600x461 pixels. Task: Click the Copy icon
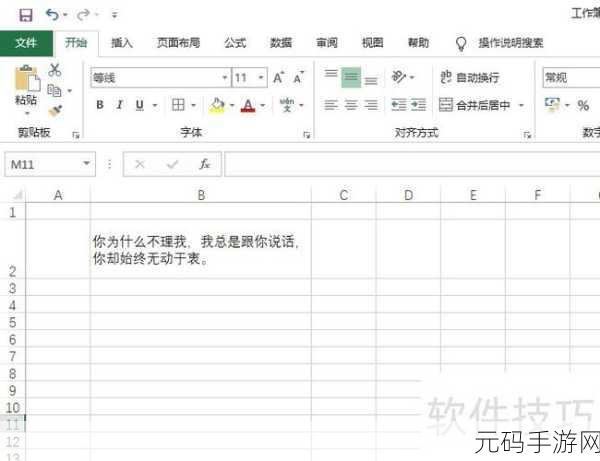(x=54, y=91)
